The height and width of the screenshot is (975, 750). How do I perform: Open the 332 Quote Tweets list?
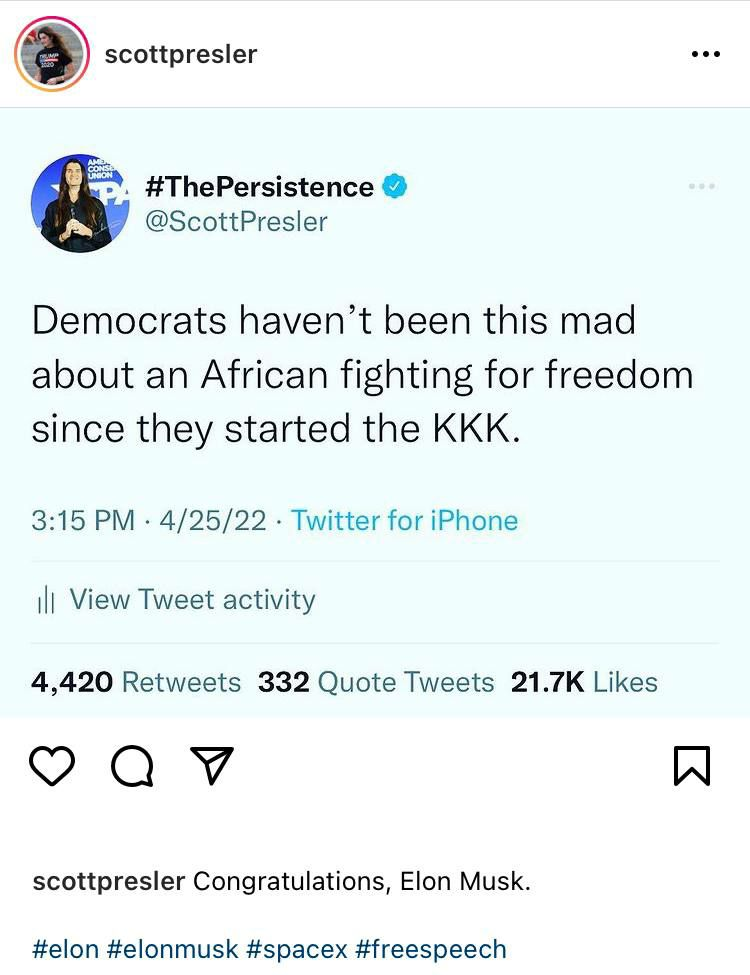376,682
